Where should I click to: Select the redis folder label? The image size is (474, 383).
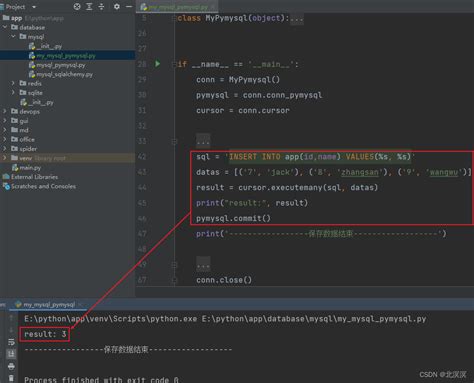pyautogui.click(x=35, y=83)
